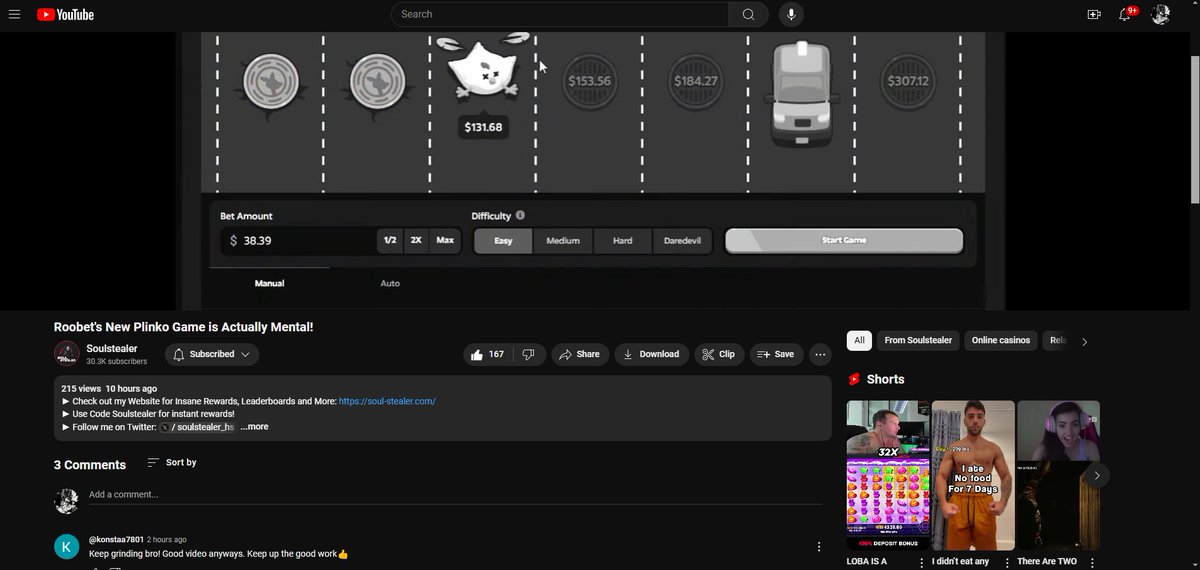Click the $131.68 payout label
Viewport: 1200px width, 570px height.
(483, 127)
